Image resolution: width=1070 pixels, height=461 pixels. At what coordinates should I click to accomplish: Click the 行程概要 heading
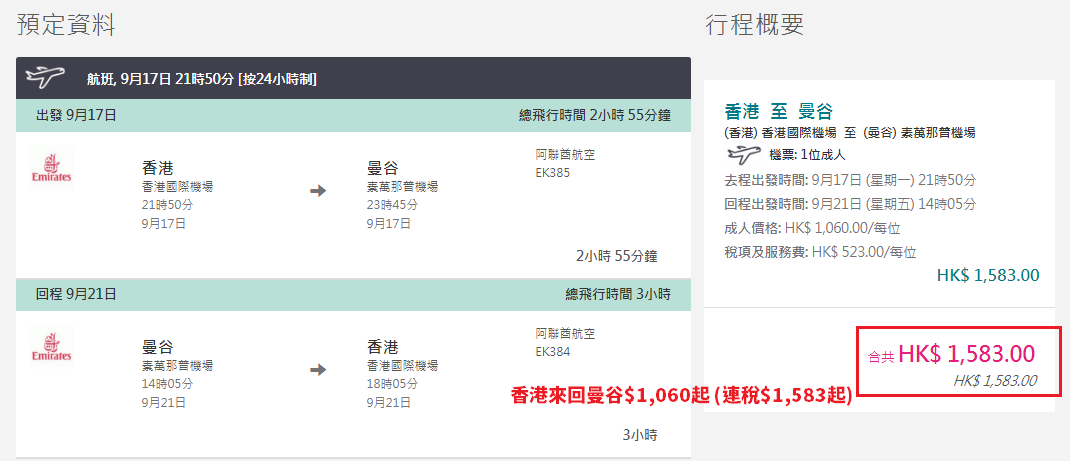click(x=754, y=25)
